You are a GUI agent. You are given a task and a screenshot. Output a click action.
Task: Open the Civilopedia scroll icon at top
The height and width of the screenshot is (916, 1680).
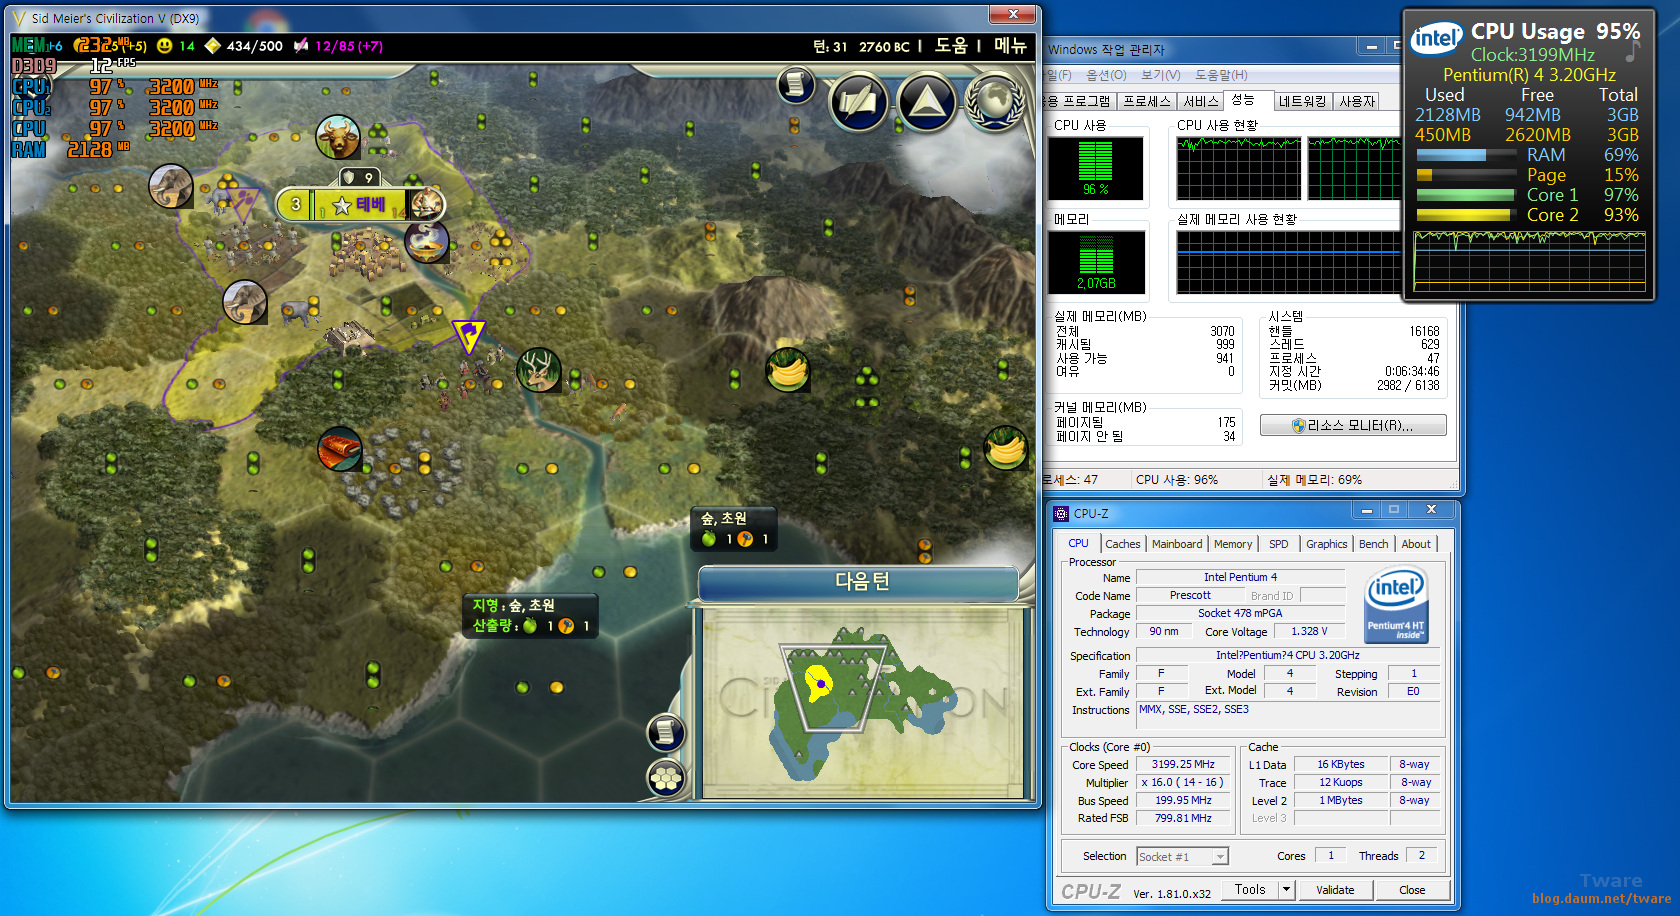[796, 85]
